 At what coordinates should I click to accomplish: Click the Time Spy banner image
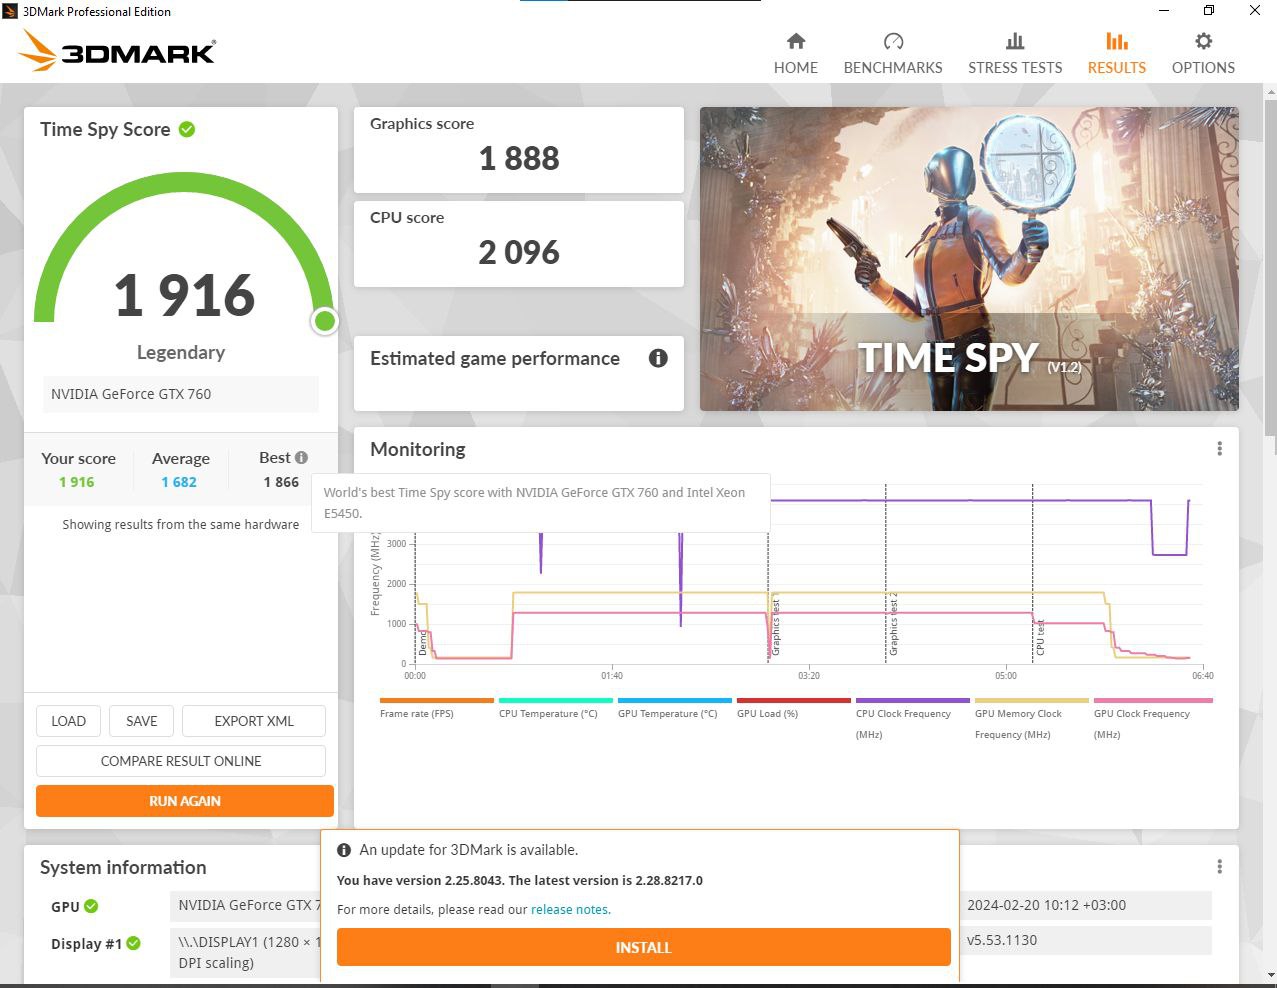tap(969, 259)
